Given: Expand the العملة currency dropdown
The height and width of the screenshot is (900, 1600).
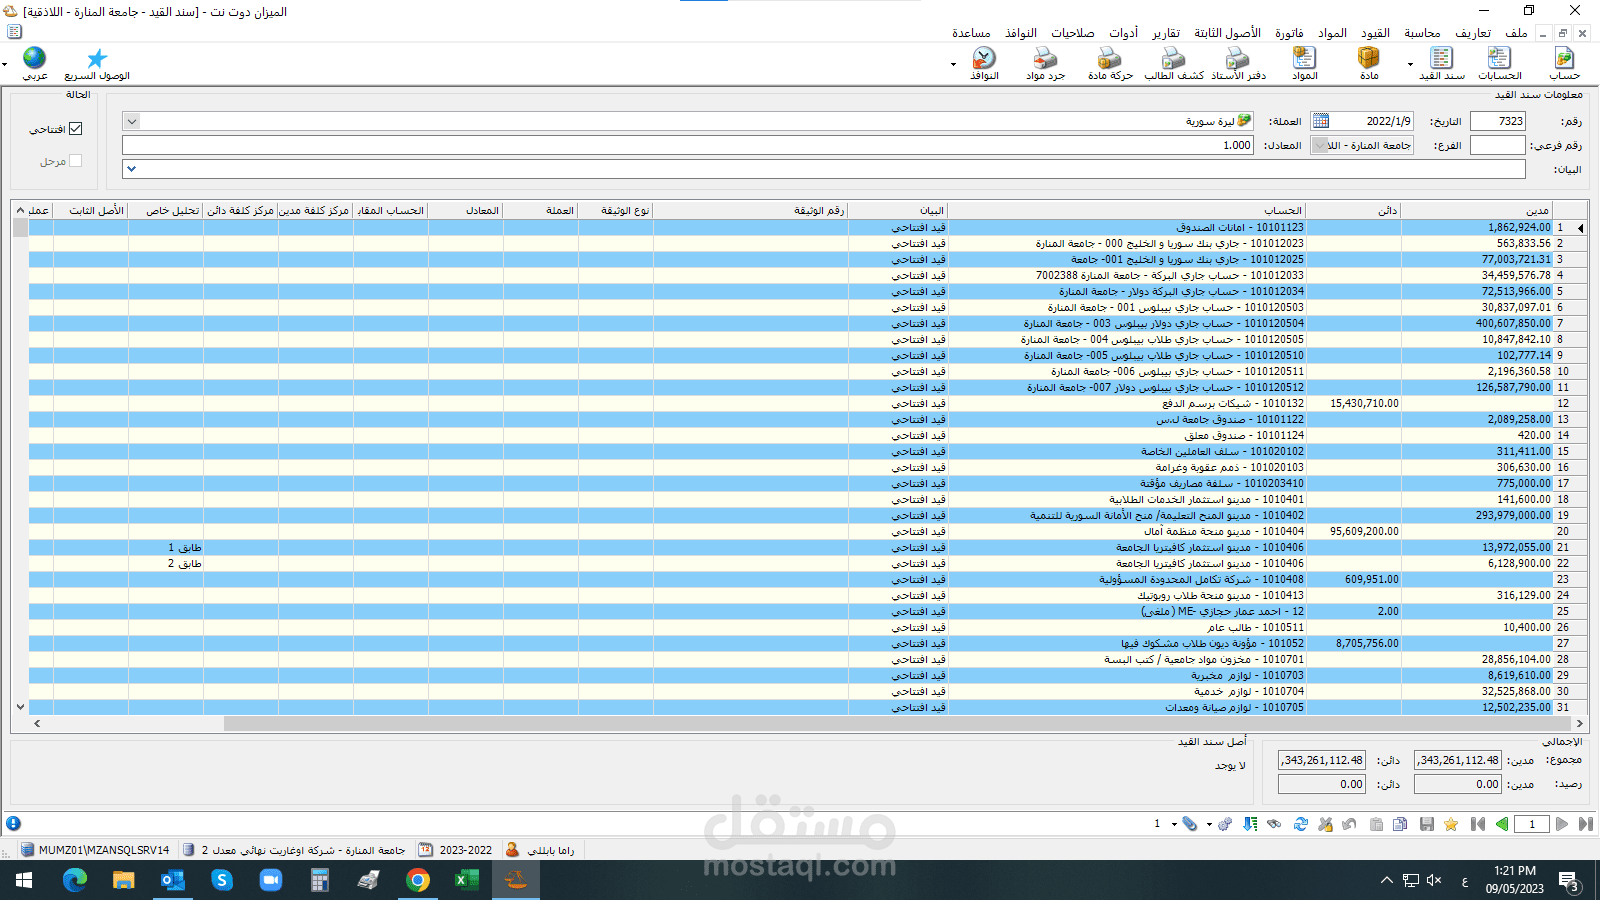Looking at the screenshot, I should (x=132, y=121).
